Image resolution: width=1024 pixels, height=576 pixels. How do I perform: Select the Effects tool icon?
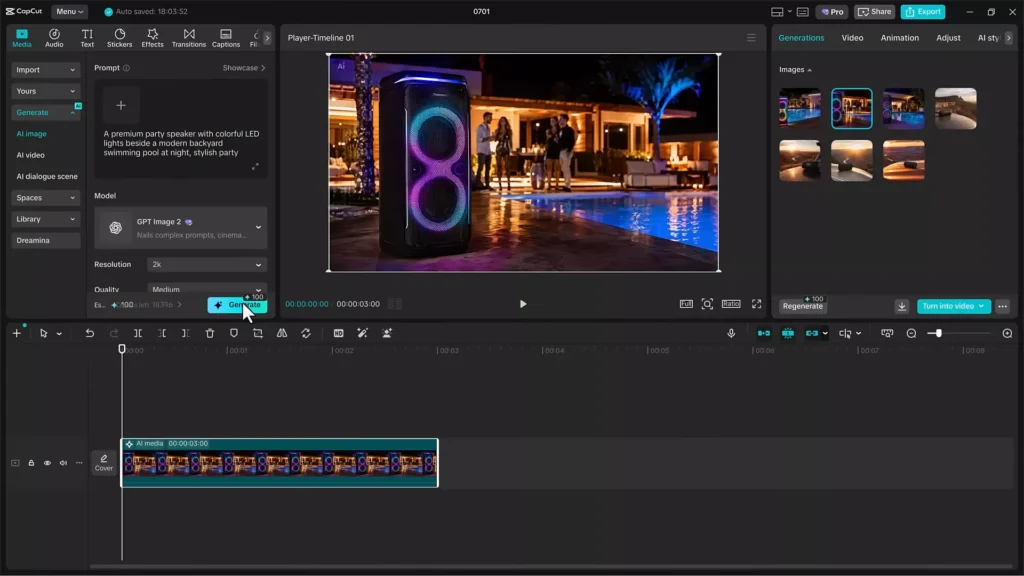click(x=152, y=38)
